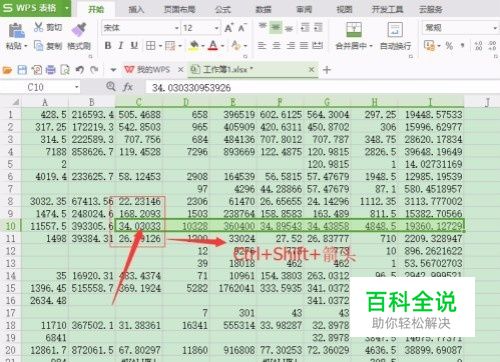Toggle Underline formatting

(134, 46)
